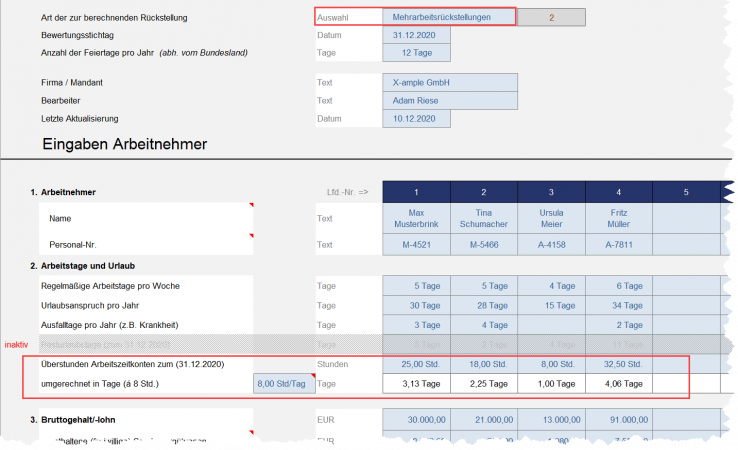Click the gray cell showing value 2
This screenshot has height=450, width=738.
coord(552,17)
